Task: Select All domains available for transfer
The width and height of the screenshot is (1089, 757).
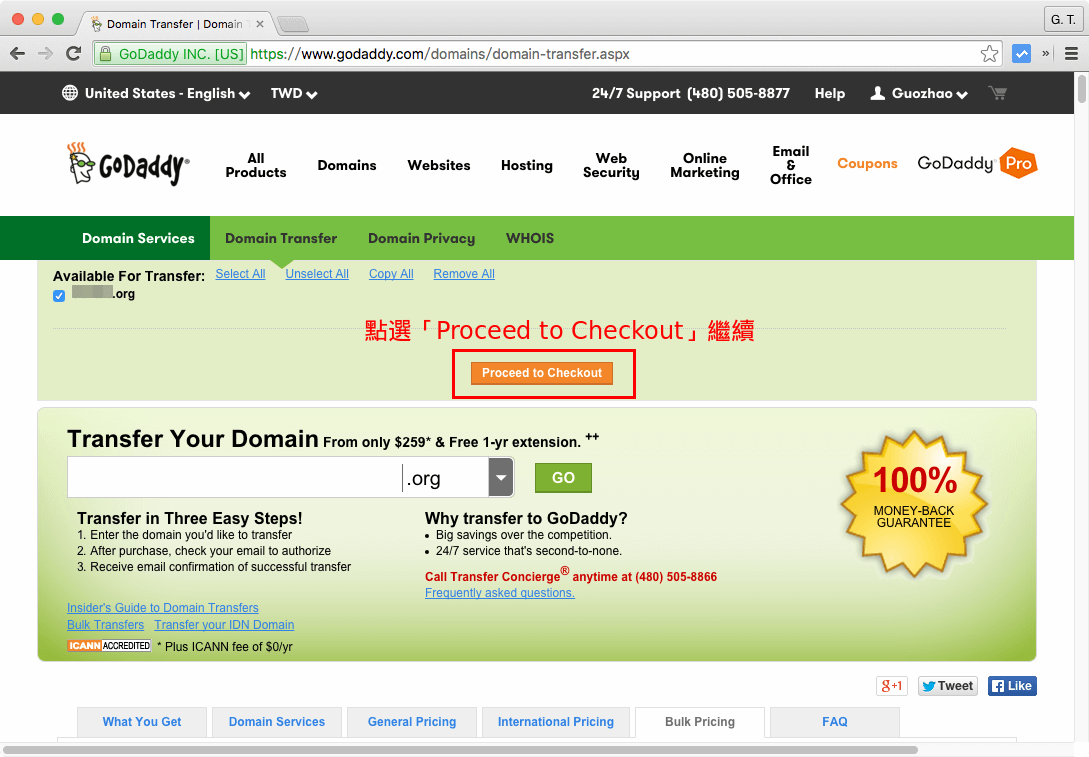Action: tap(240, 273)
